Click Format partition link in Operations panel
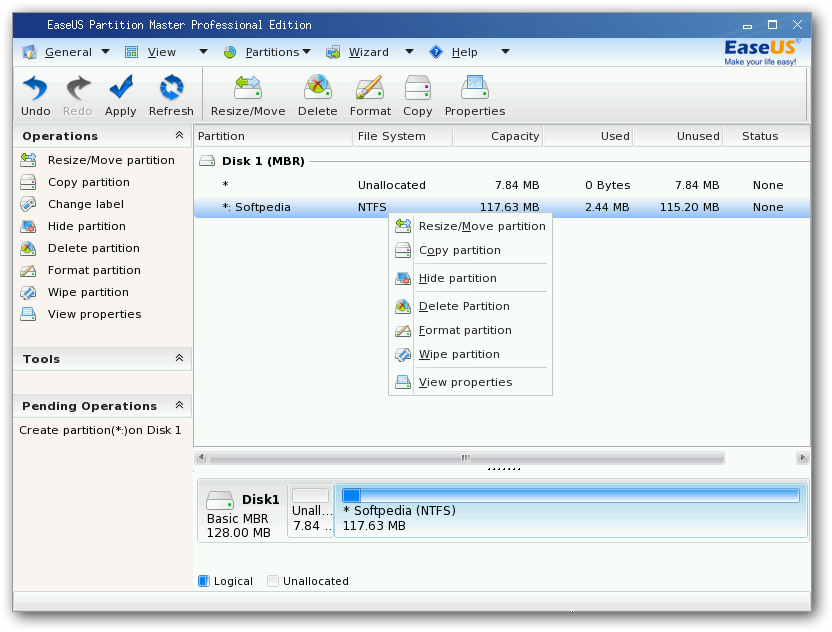Screen dimensions: 832x632 (x=94, y=270)
